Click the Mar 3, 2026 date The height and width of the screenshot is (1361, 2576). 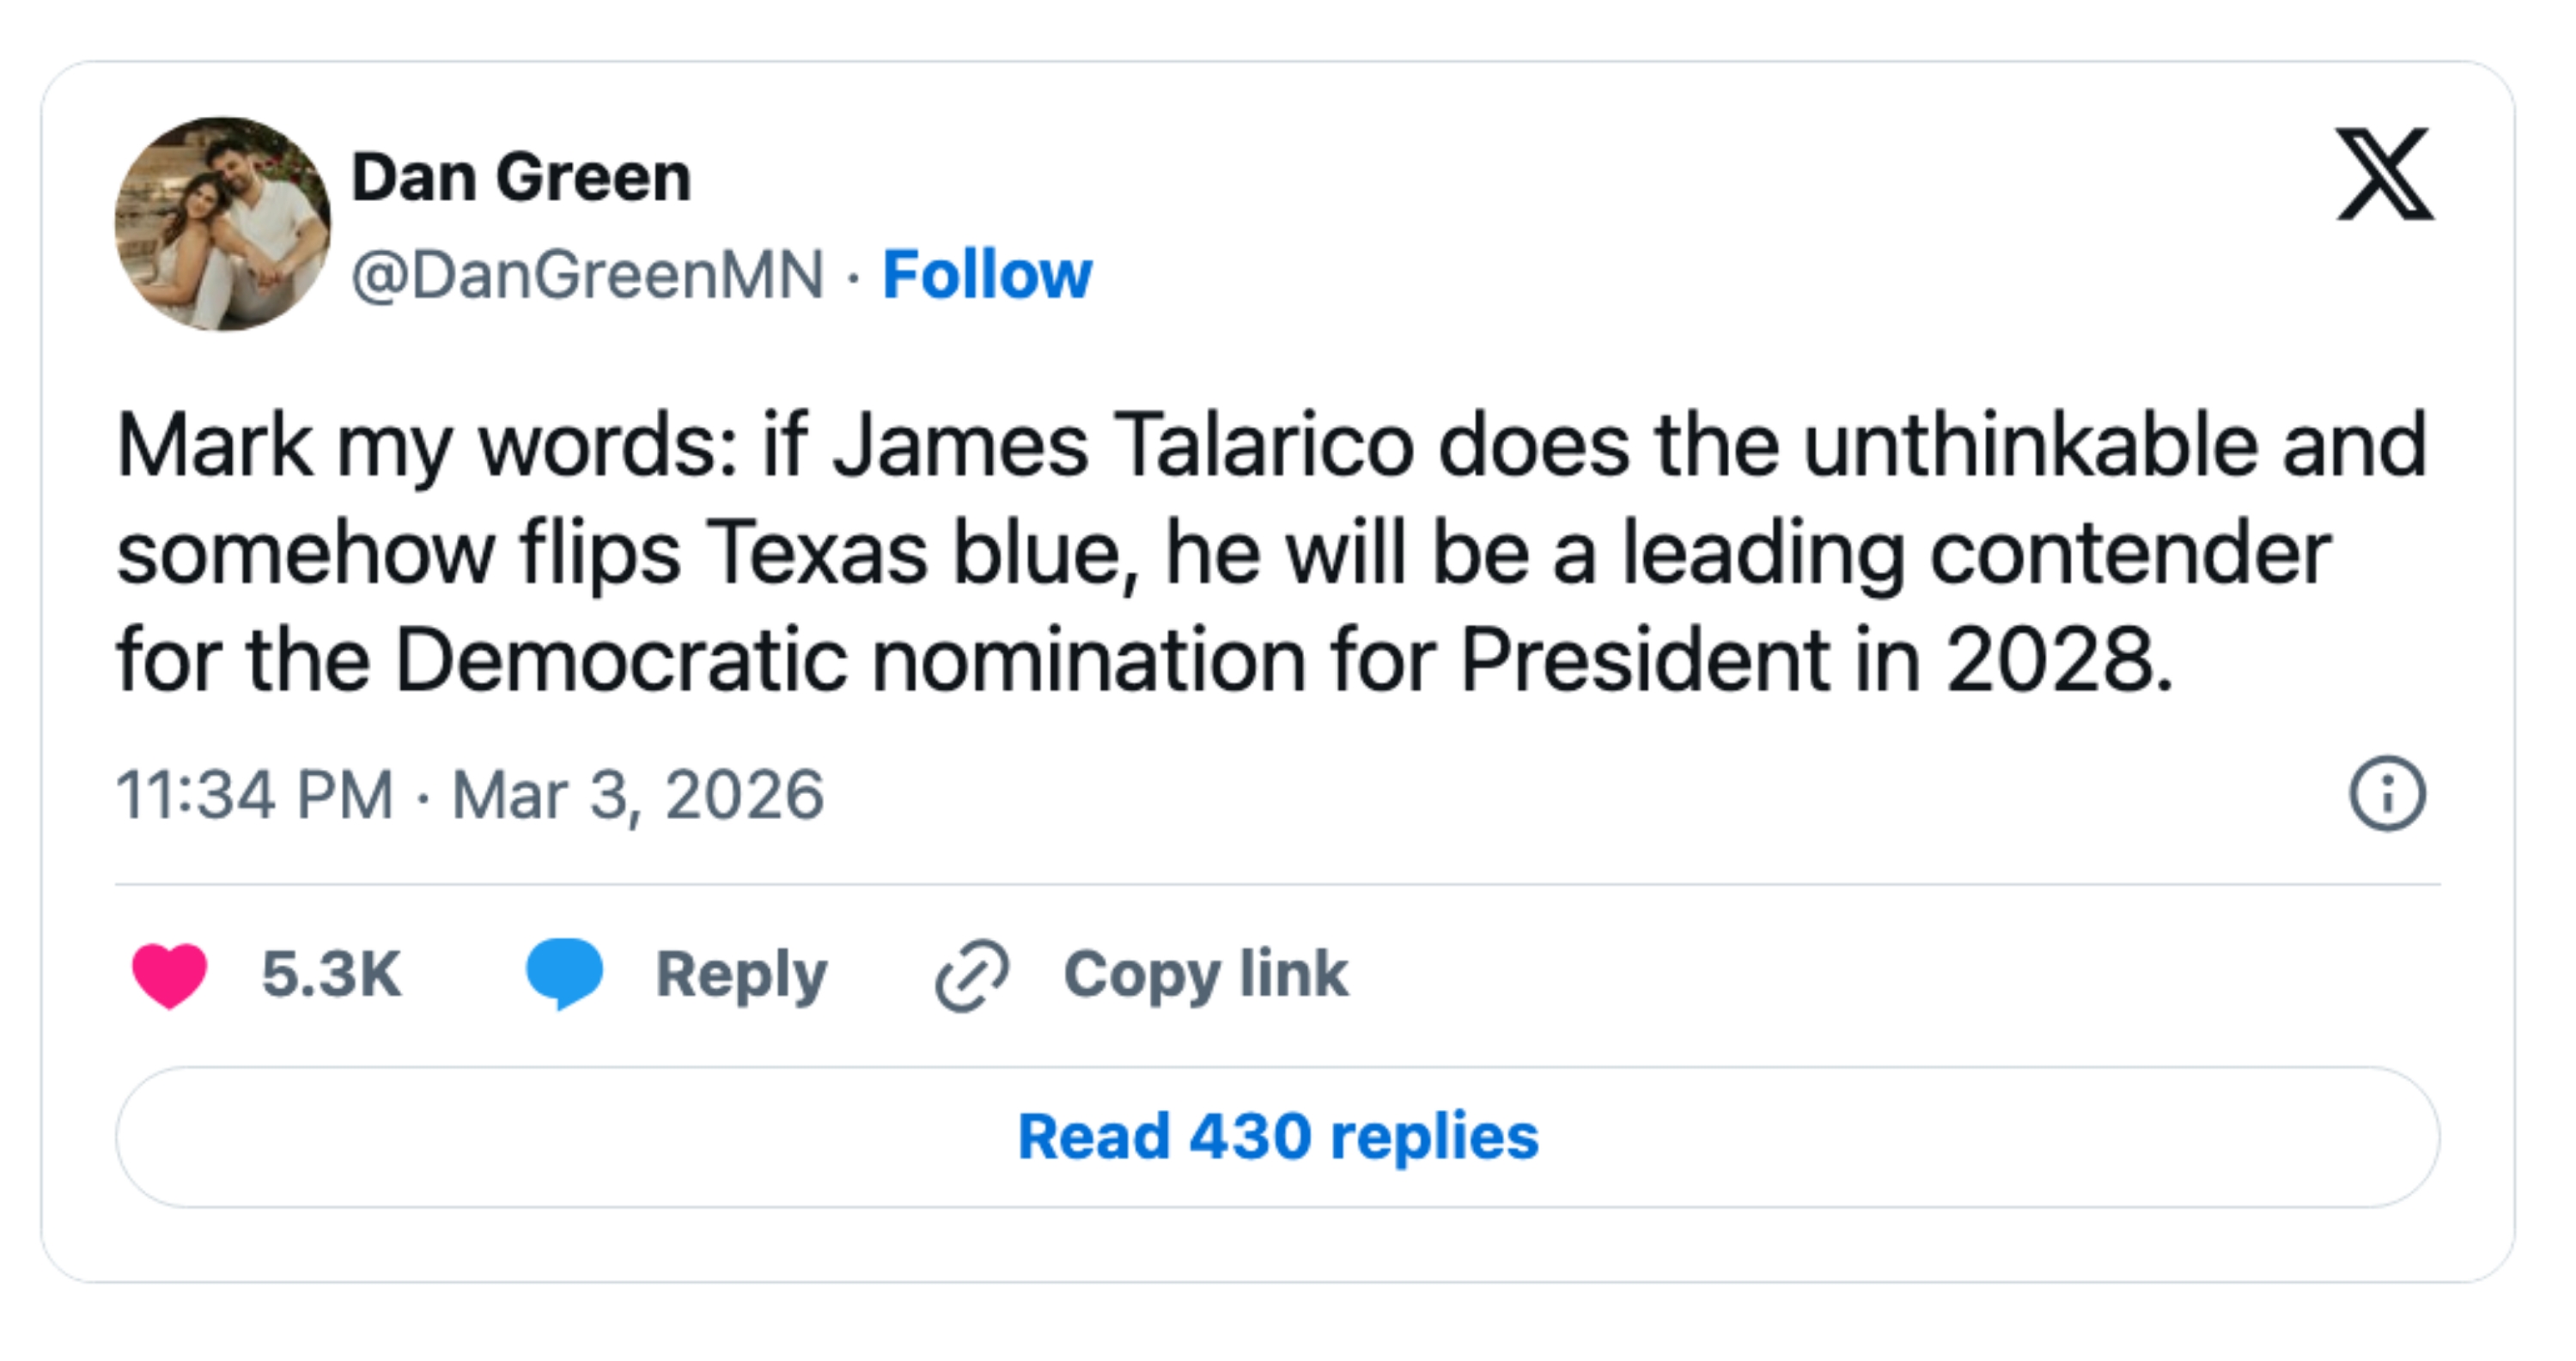[638, 795]
